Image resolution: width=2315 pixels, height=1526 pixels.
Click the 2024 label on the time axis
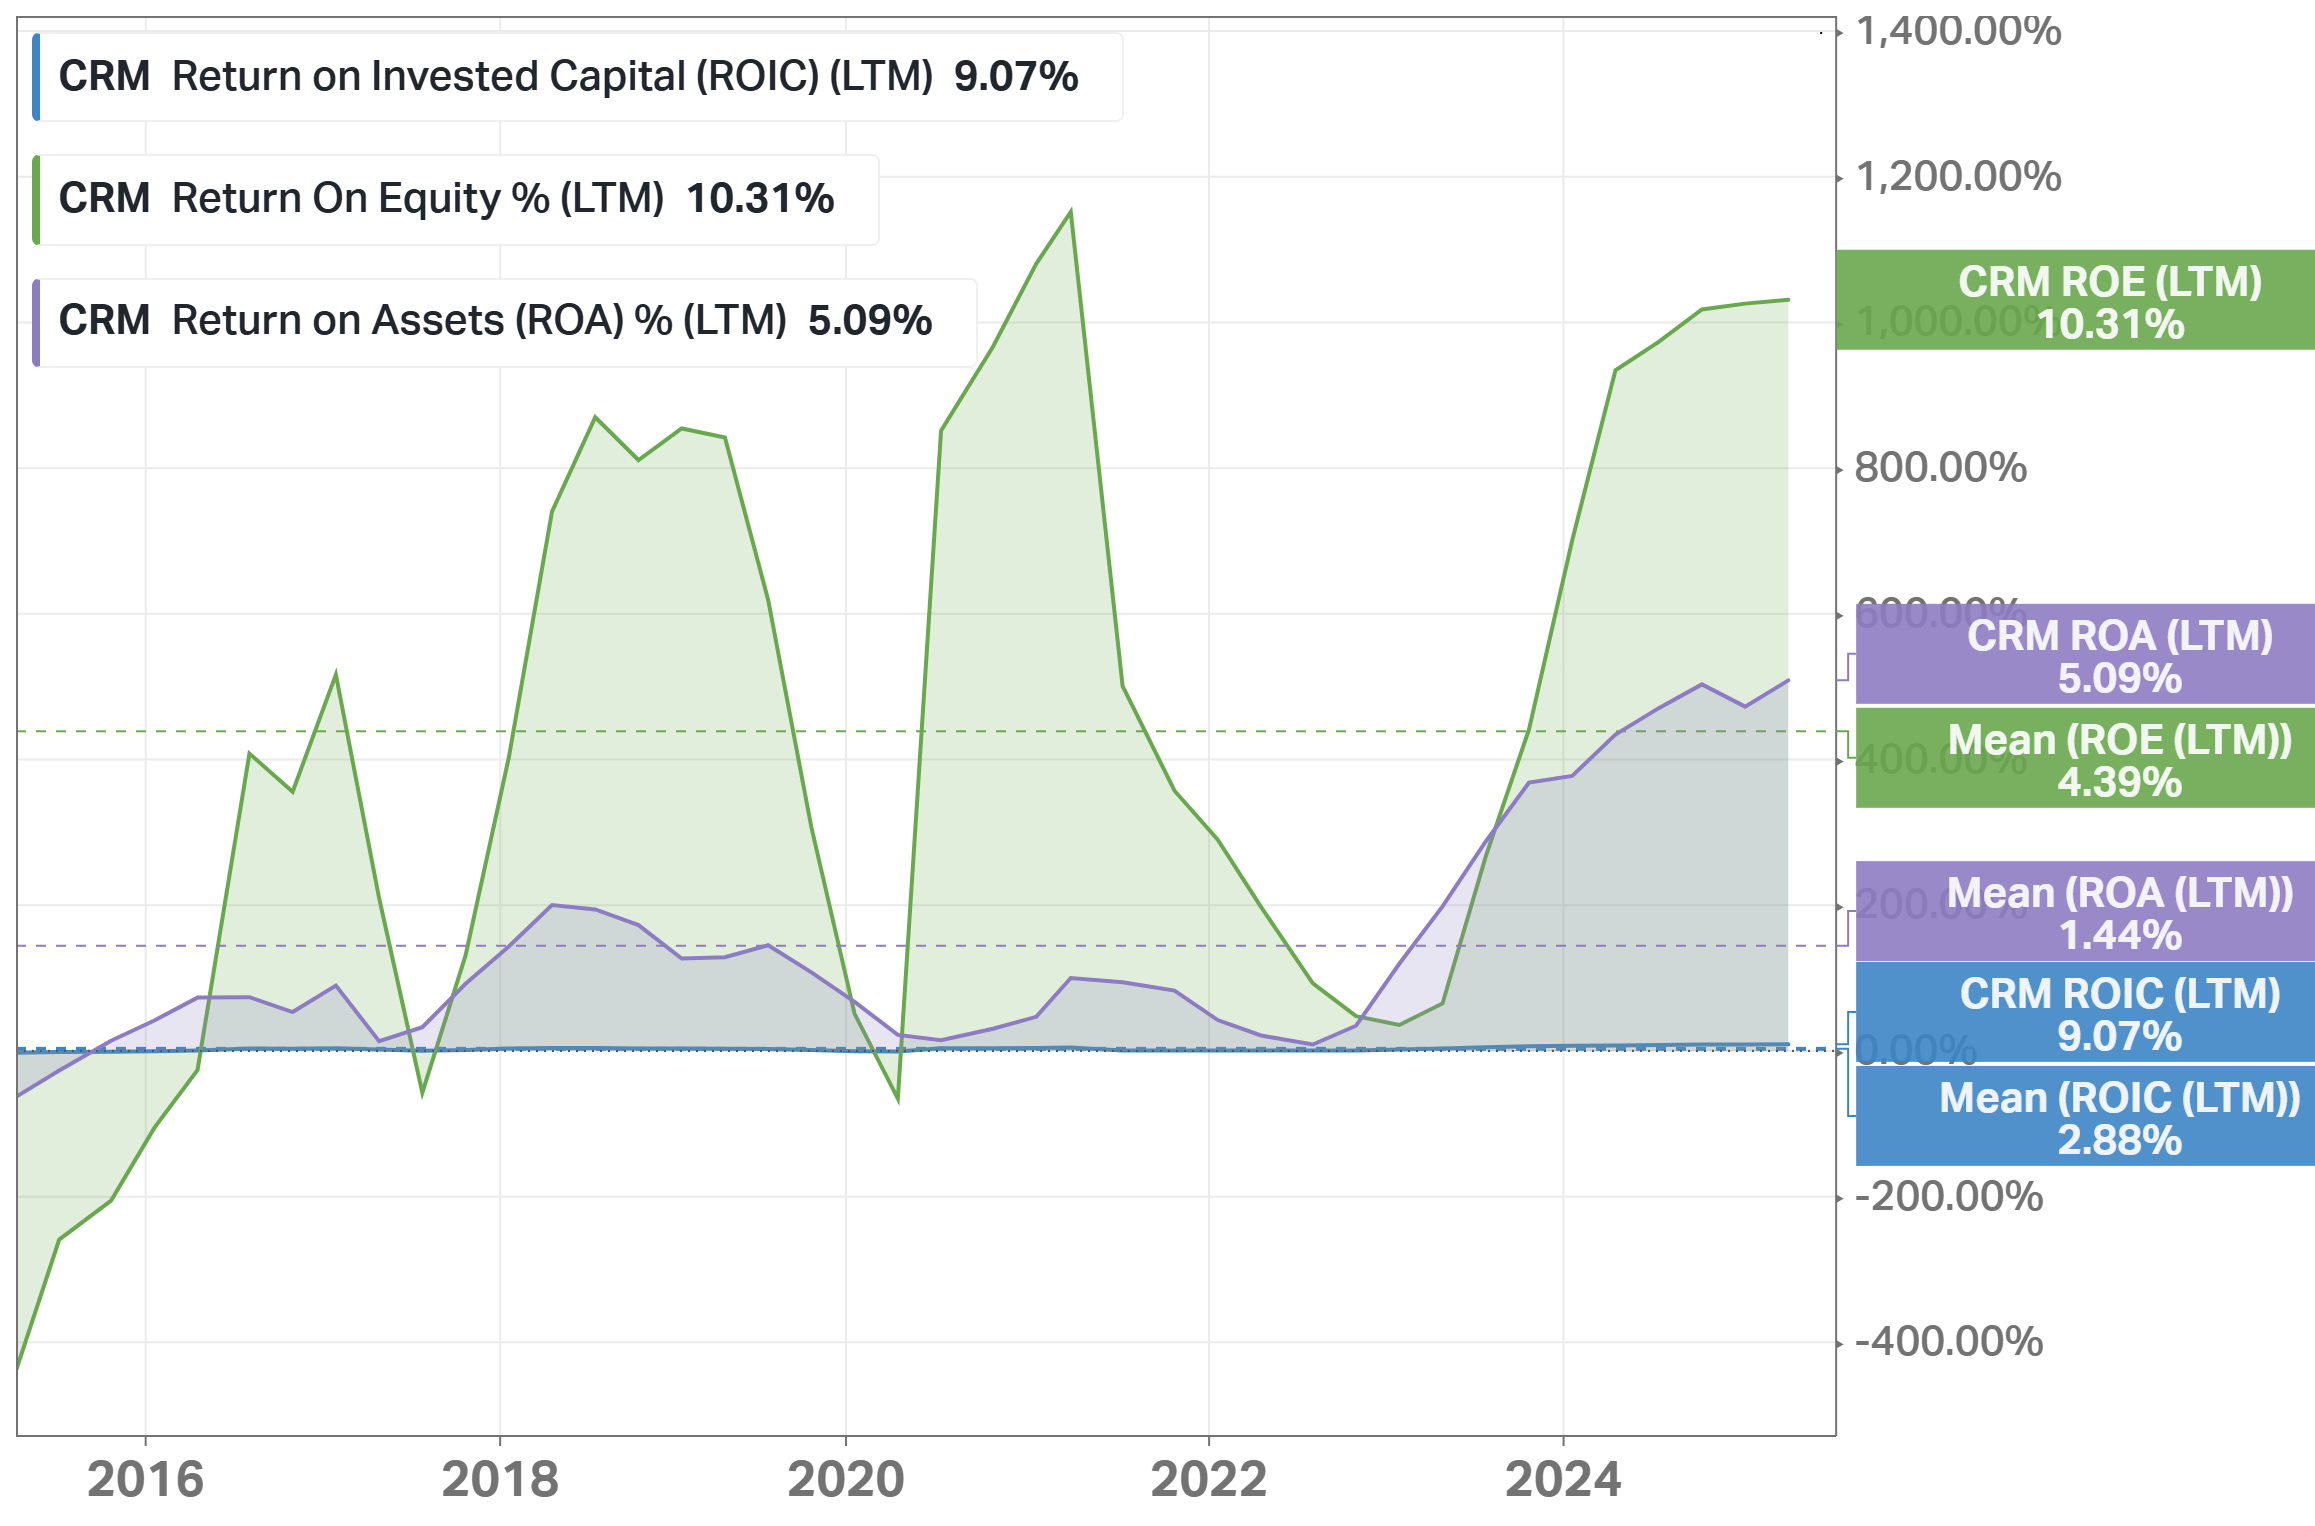point(1563,1479)
